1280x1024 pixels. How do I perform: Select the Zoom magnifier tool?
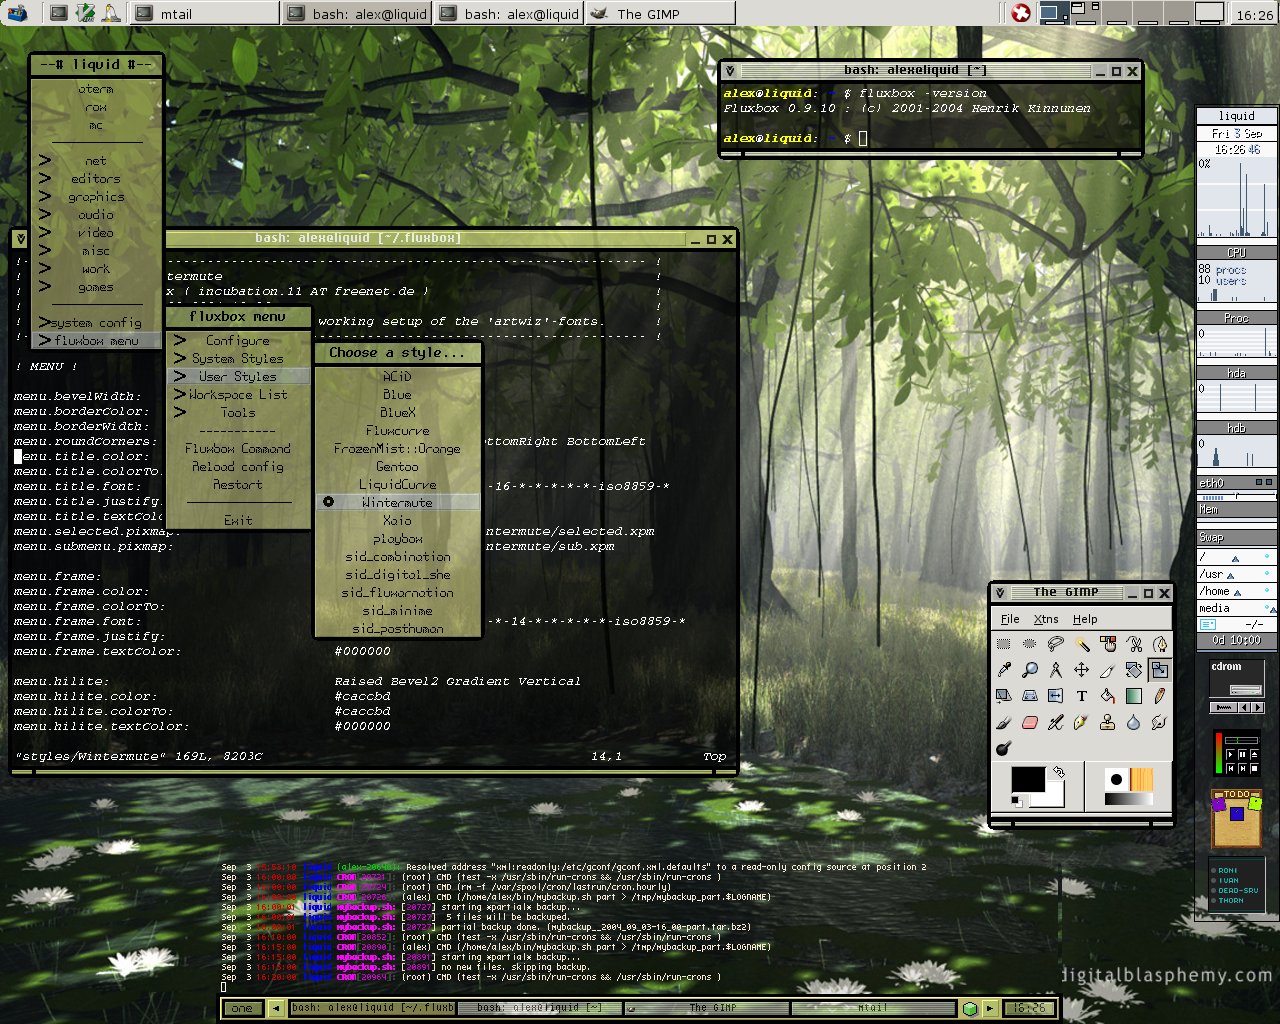pyautogui.click(x=1029, y=670)
